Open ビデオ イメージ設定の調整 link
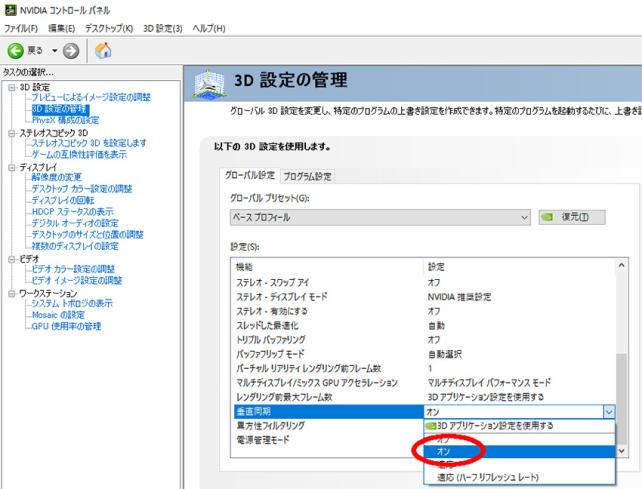 click(77, 281)
